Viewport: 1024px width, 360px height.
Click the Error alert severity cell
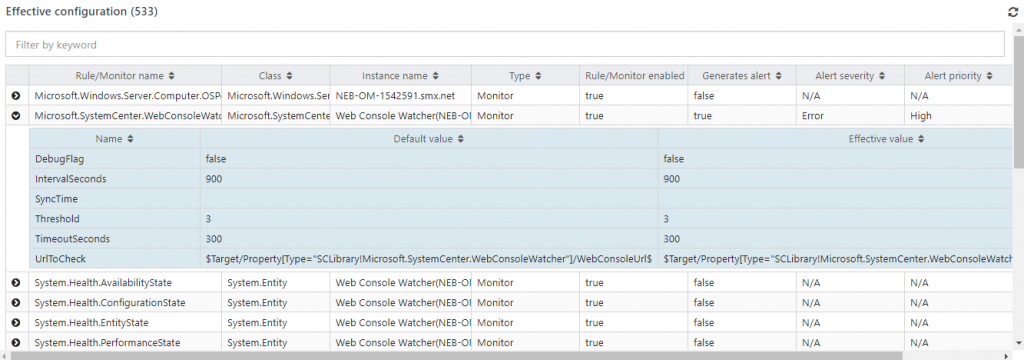click(850, 116)
